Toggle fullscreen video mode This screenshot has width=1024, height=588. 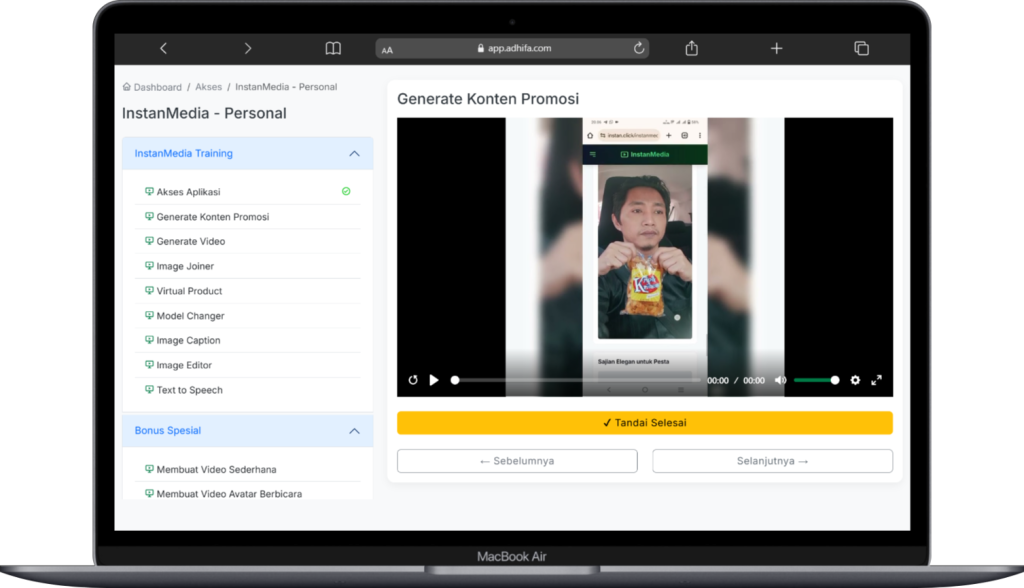[x=877, y=380]
